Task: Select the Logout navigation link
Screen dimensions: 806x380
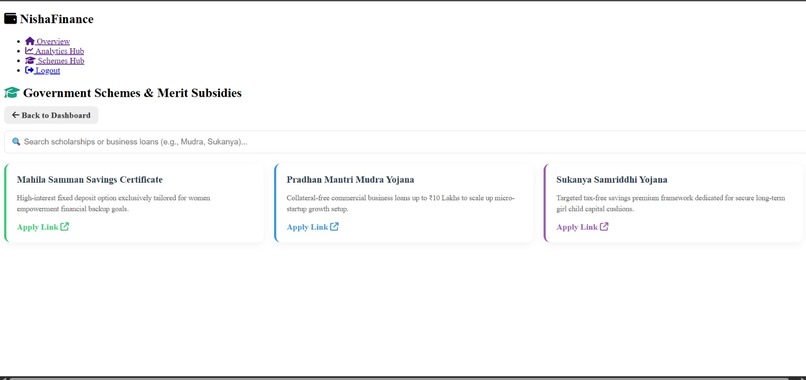Action: click(43, 70)
